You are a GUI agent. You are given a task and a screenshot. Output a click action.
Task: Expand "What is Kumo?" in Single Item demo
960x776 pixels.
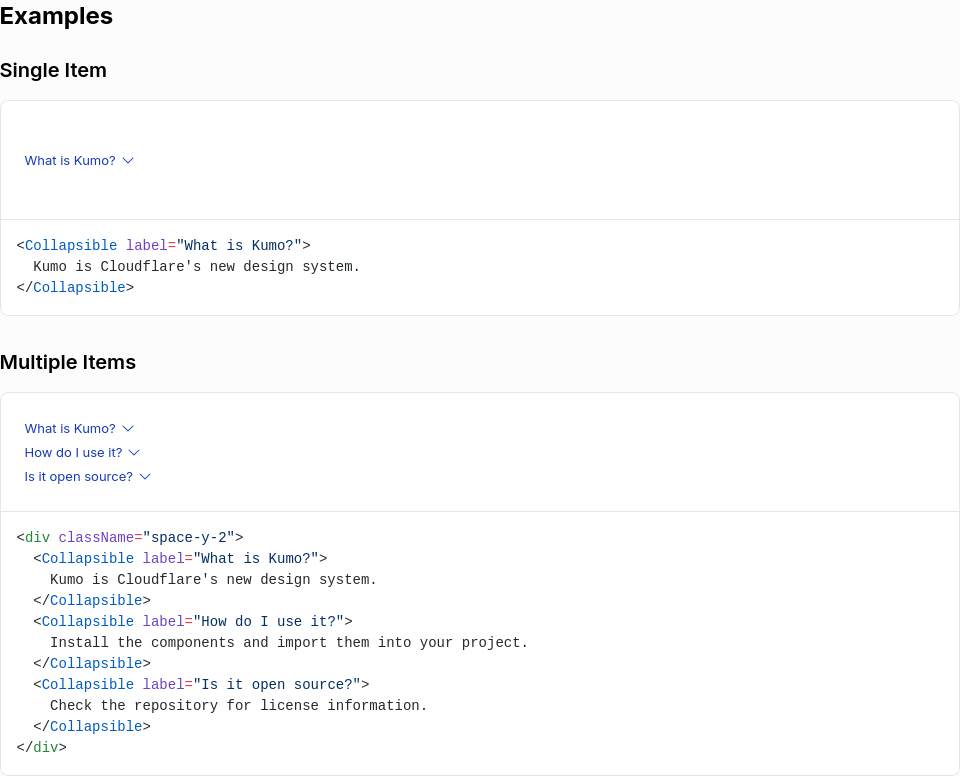coord(79,160)
